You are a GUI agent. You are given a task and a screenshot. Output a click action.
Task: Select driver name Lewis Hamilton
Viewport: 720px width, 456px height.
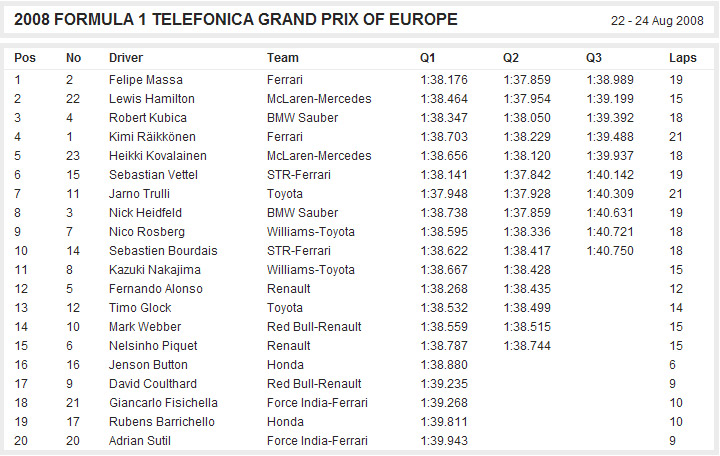point(152,99)
